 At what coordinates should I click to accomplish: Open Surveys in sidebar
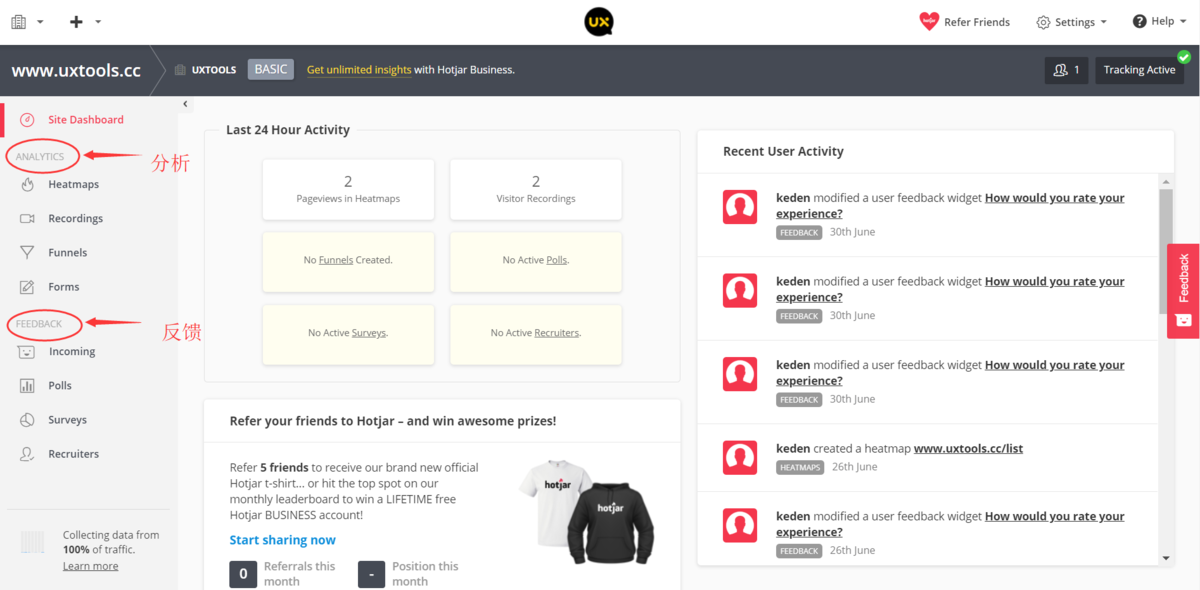coord(68,420)
